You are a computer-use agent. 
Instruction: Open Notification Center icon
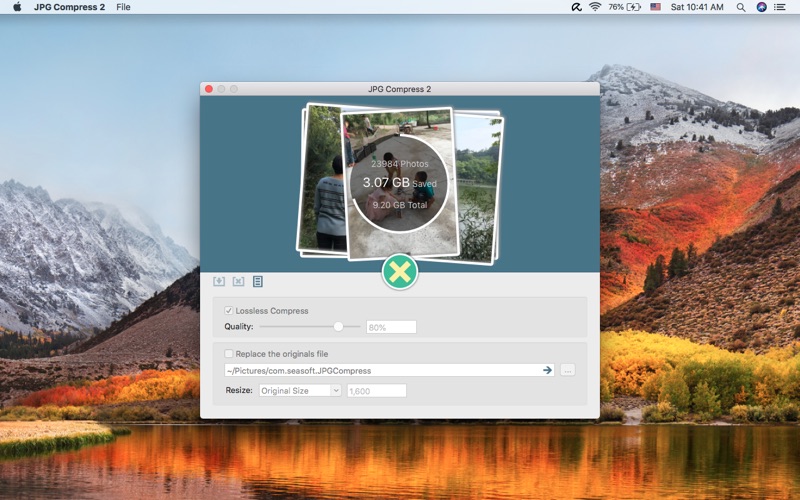780,7
